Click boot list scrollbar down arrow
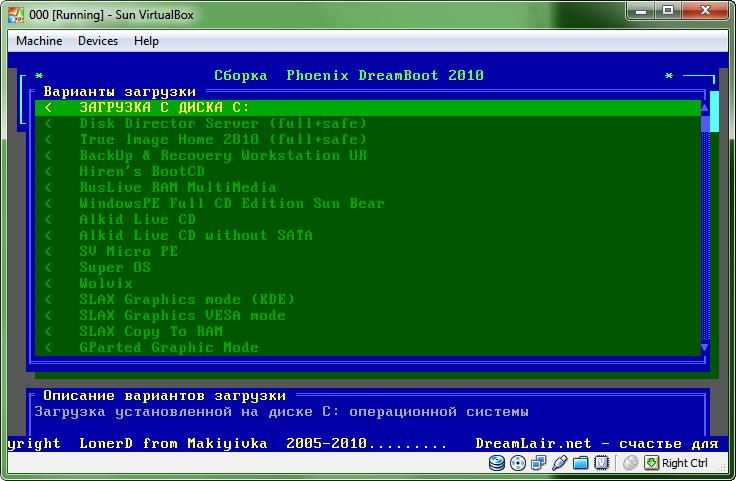 (x=704, y=348)
